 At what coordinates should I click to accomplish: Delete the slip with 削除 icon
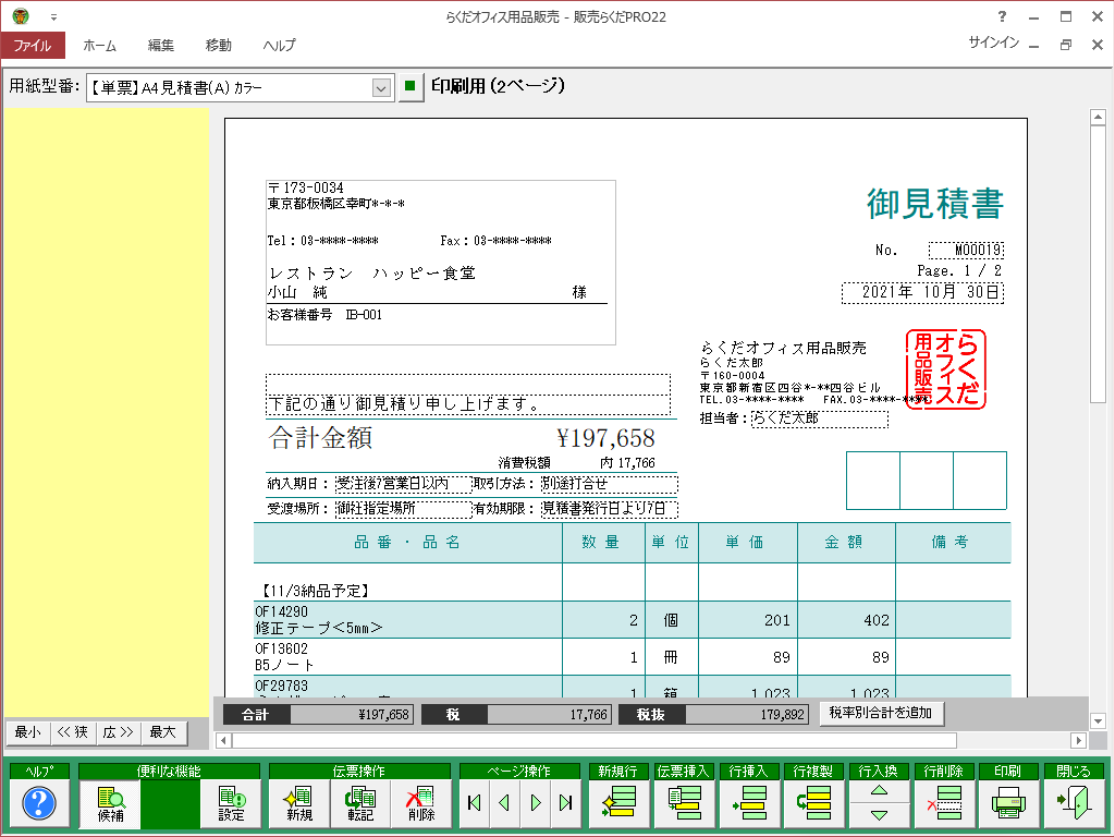point(421,802)
